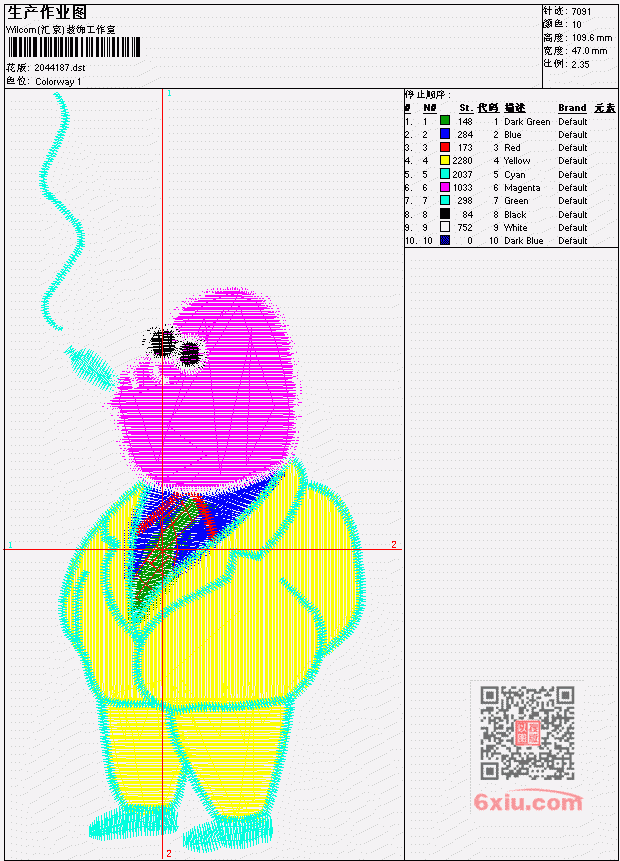Click stitch count '1033' in the Magenta row
Image resolution: width=620 pixels, height=861 pixels.
pos(462,188)
